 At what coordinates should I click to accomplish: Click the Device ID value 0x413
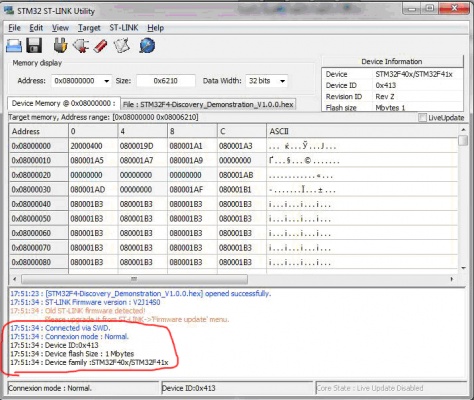coord(386,86)
